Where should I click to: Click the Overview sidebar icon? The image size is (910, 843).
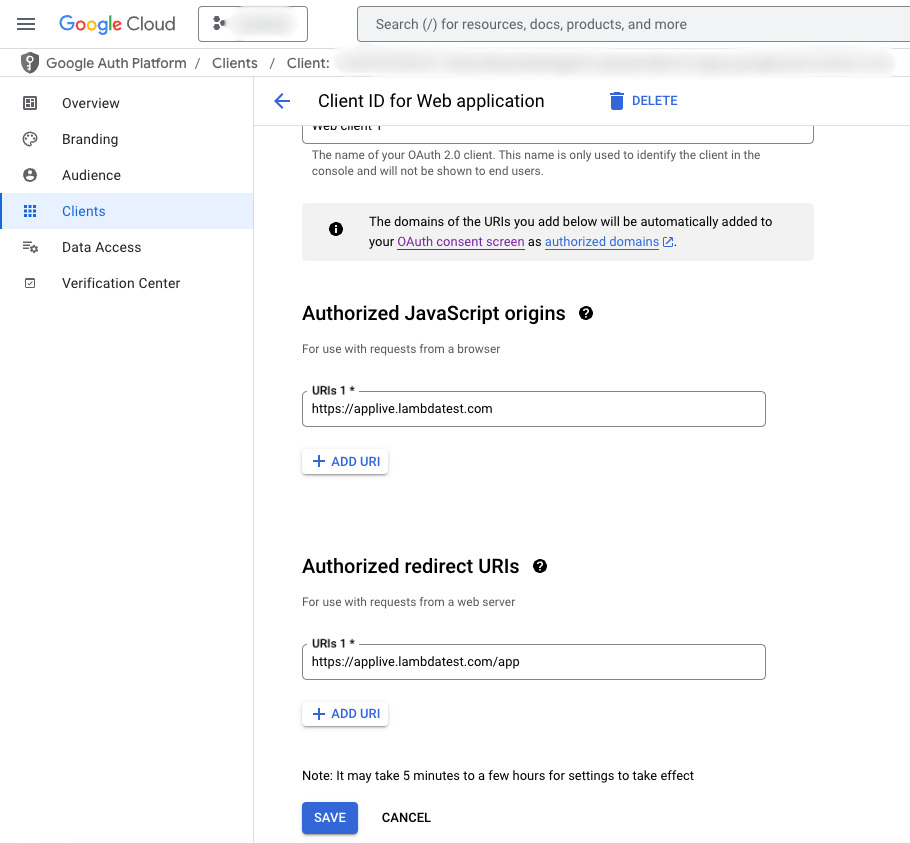pos(30,103)
